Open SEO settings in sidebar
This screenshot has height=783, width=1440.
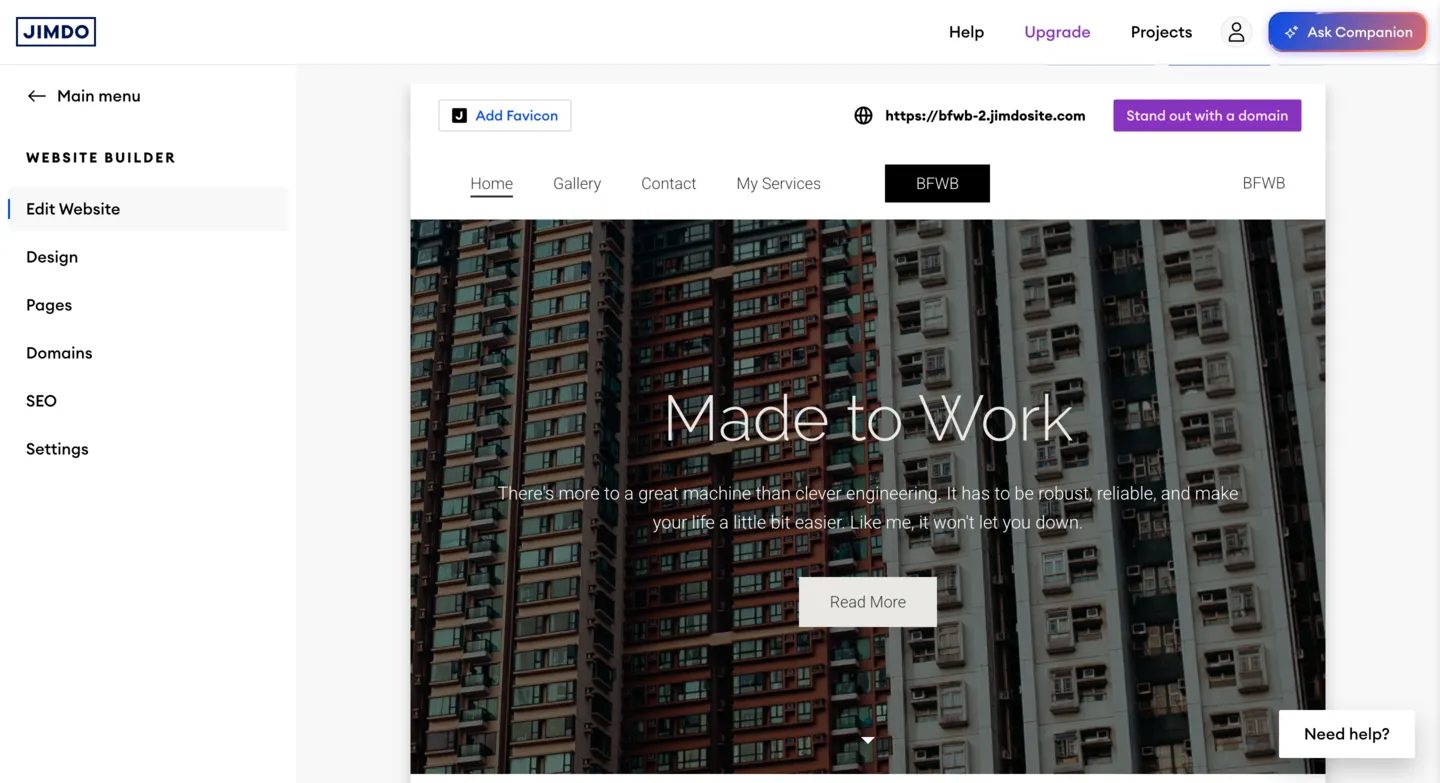41,401
